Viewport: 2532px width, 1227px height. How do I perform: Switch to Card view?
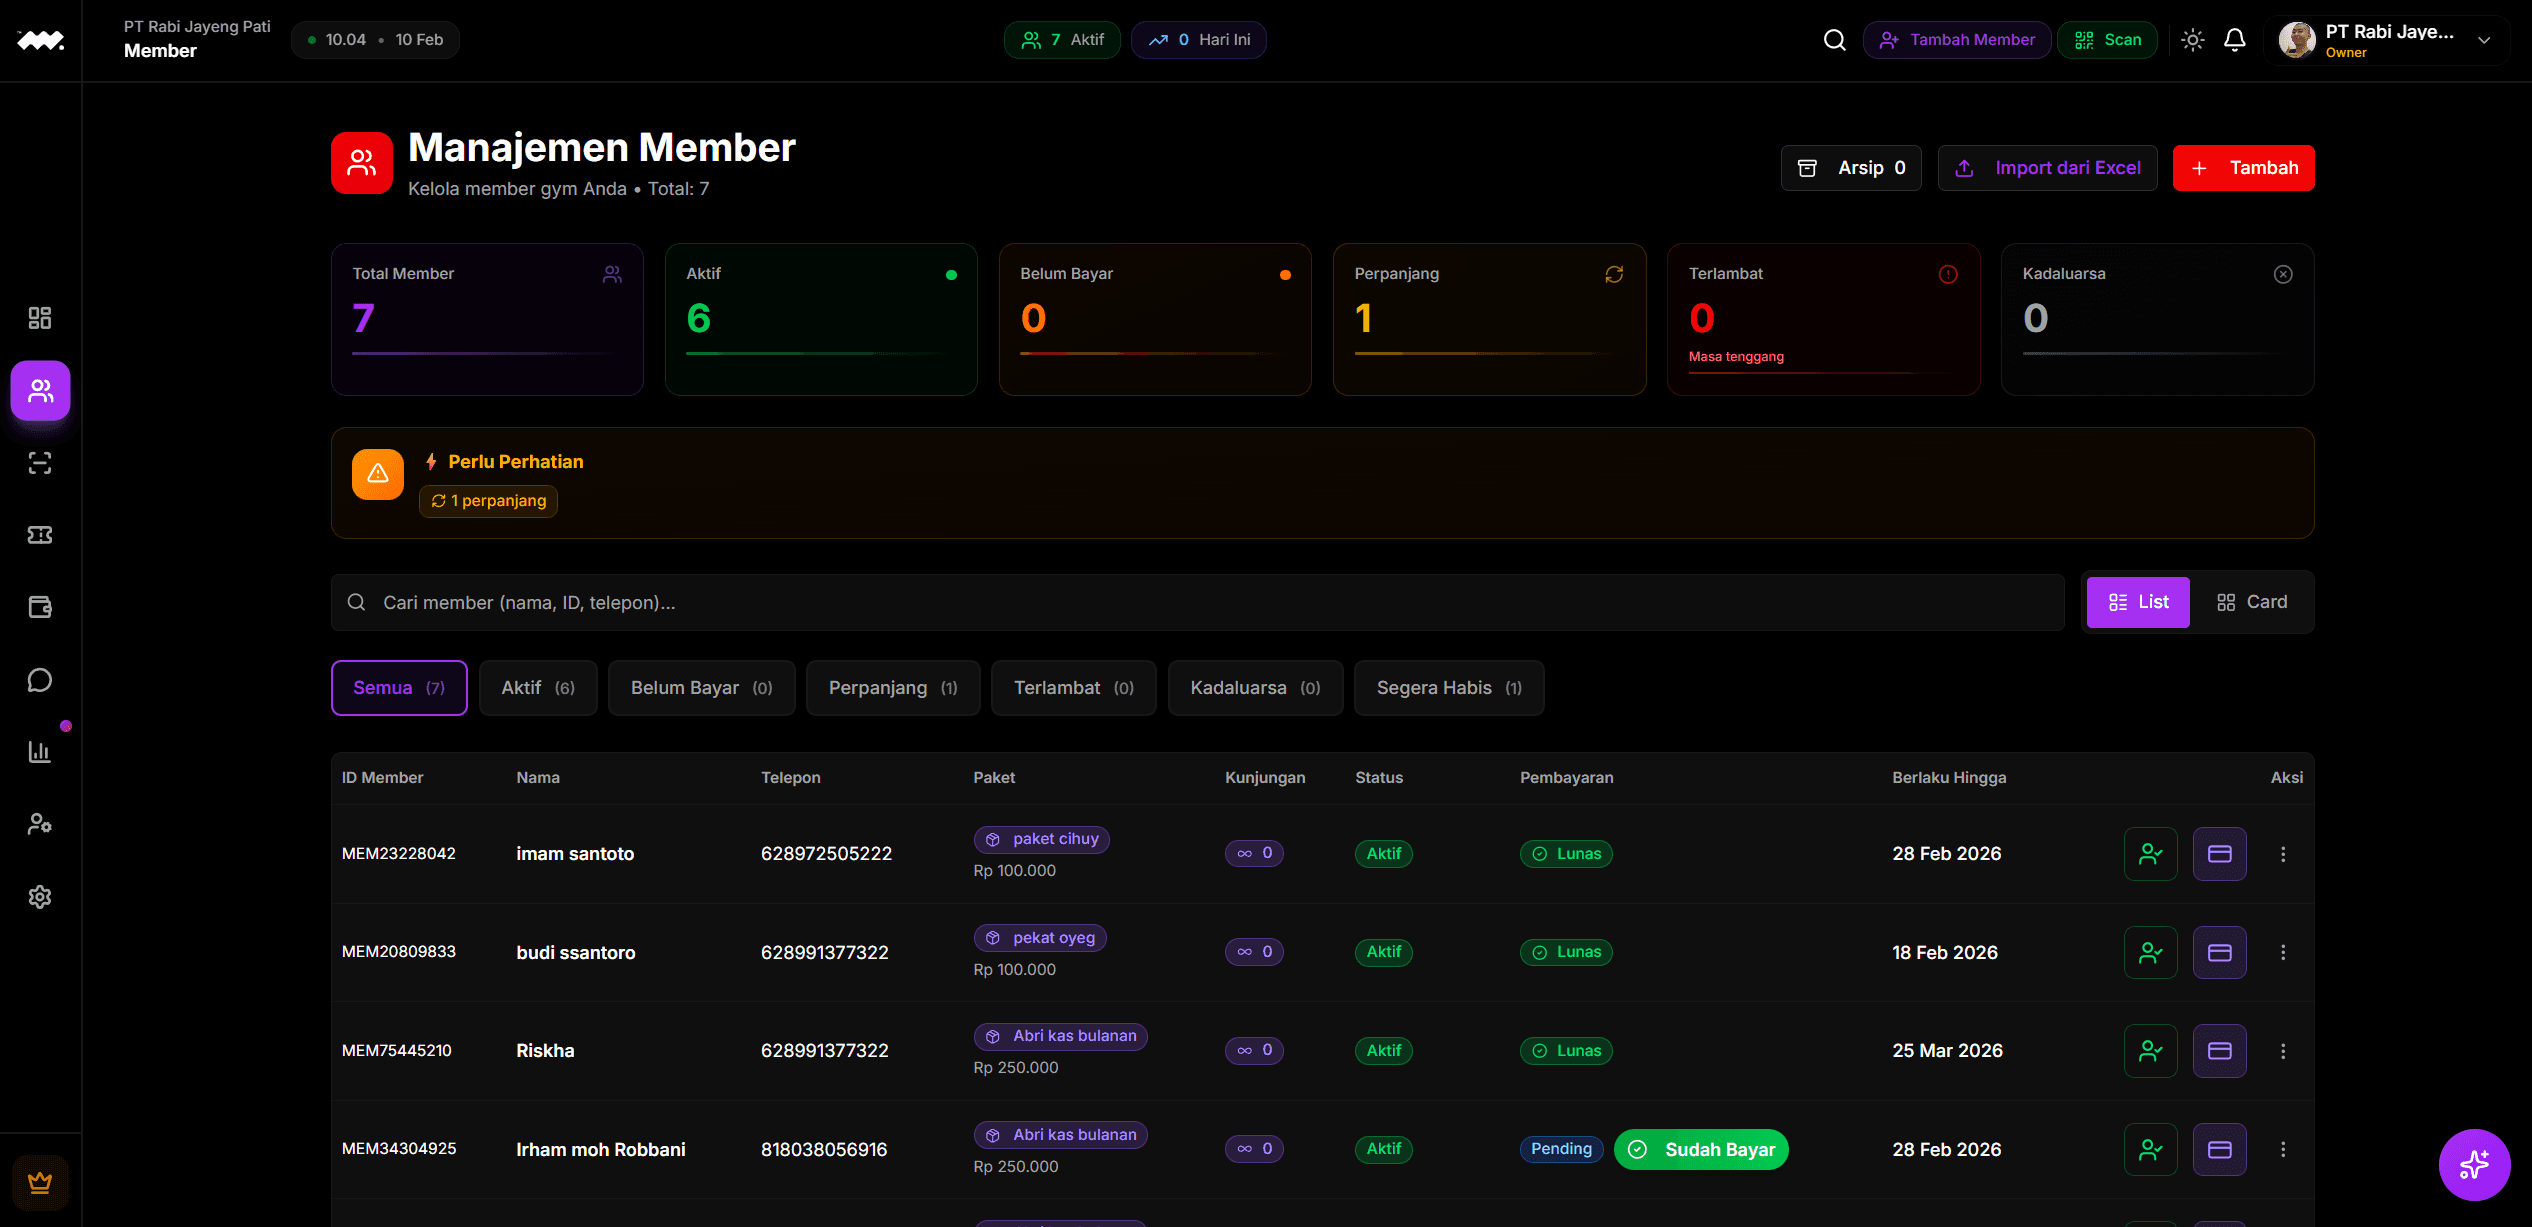(x=2252, y=602)
